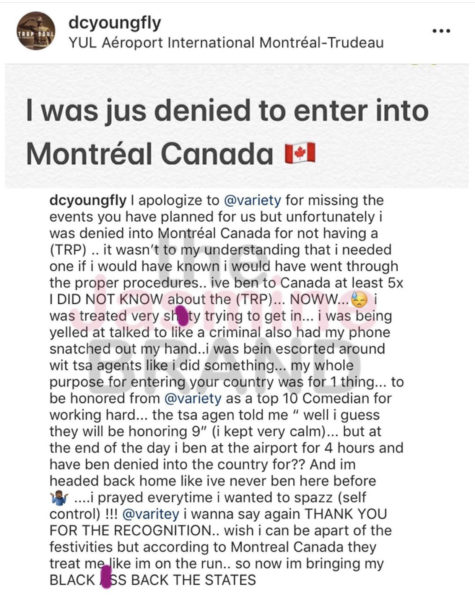Click dcyoungfly username in caption
The width and height of the screenshot is (475, 600).
[x=88, y=200]
